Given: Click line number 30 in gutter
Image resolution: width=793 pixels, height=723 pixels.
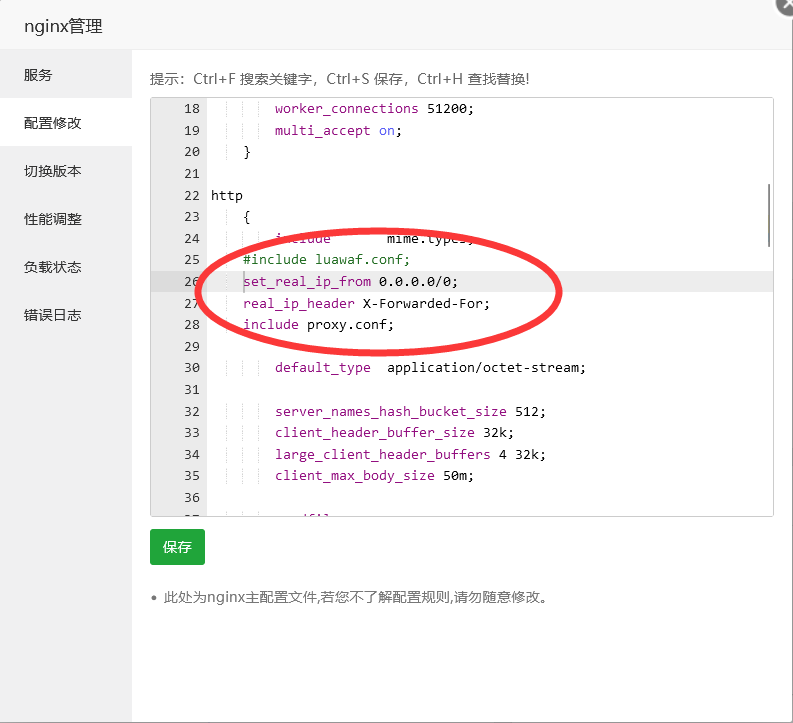Looking at the screenshot, I should point(192,368).
